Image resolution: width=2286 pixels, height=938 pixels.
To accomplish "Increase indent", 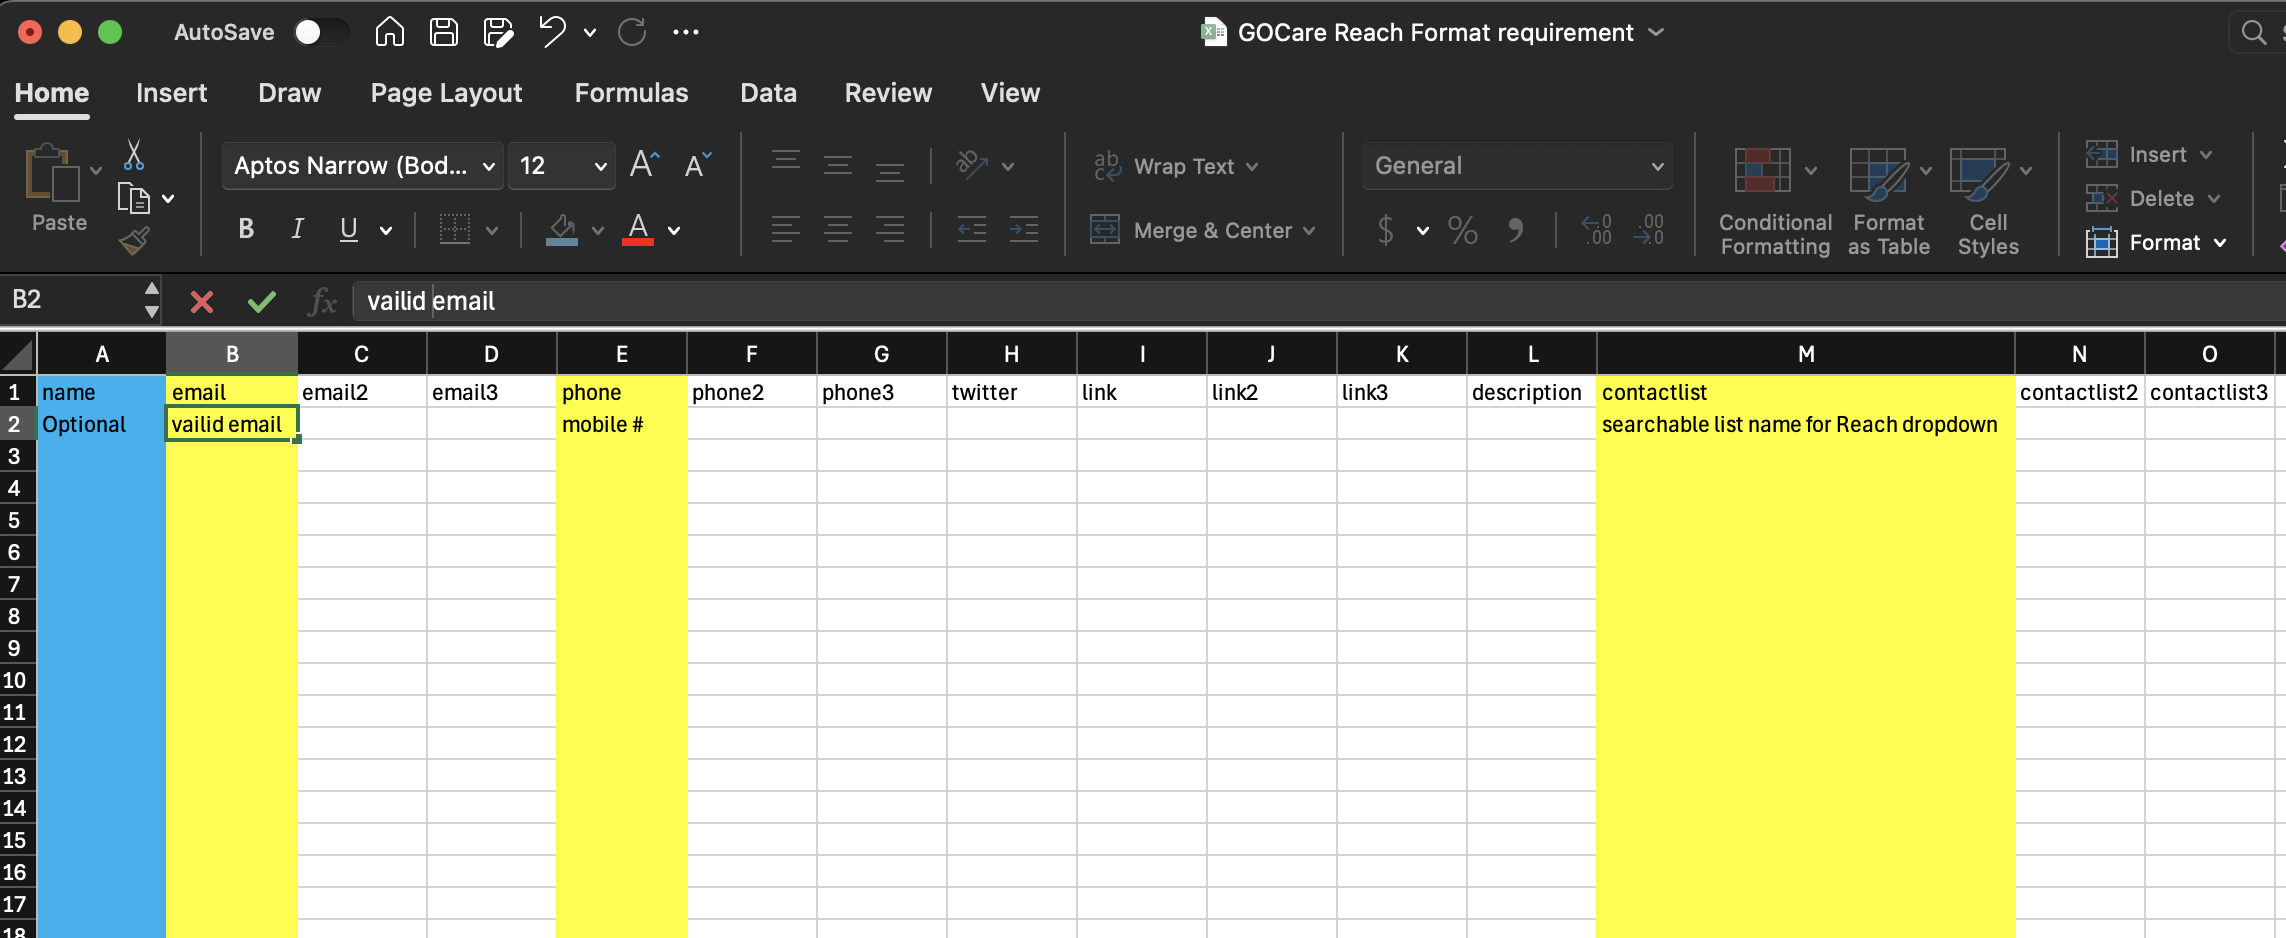I will pyautogui.click(x=1024, y=230).
